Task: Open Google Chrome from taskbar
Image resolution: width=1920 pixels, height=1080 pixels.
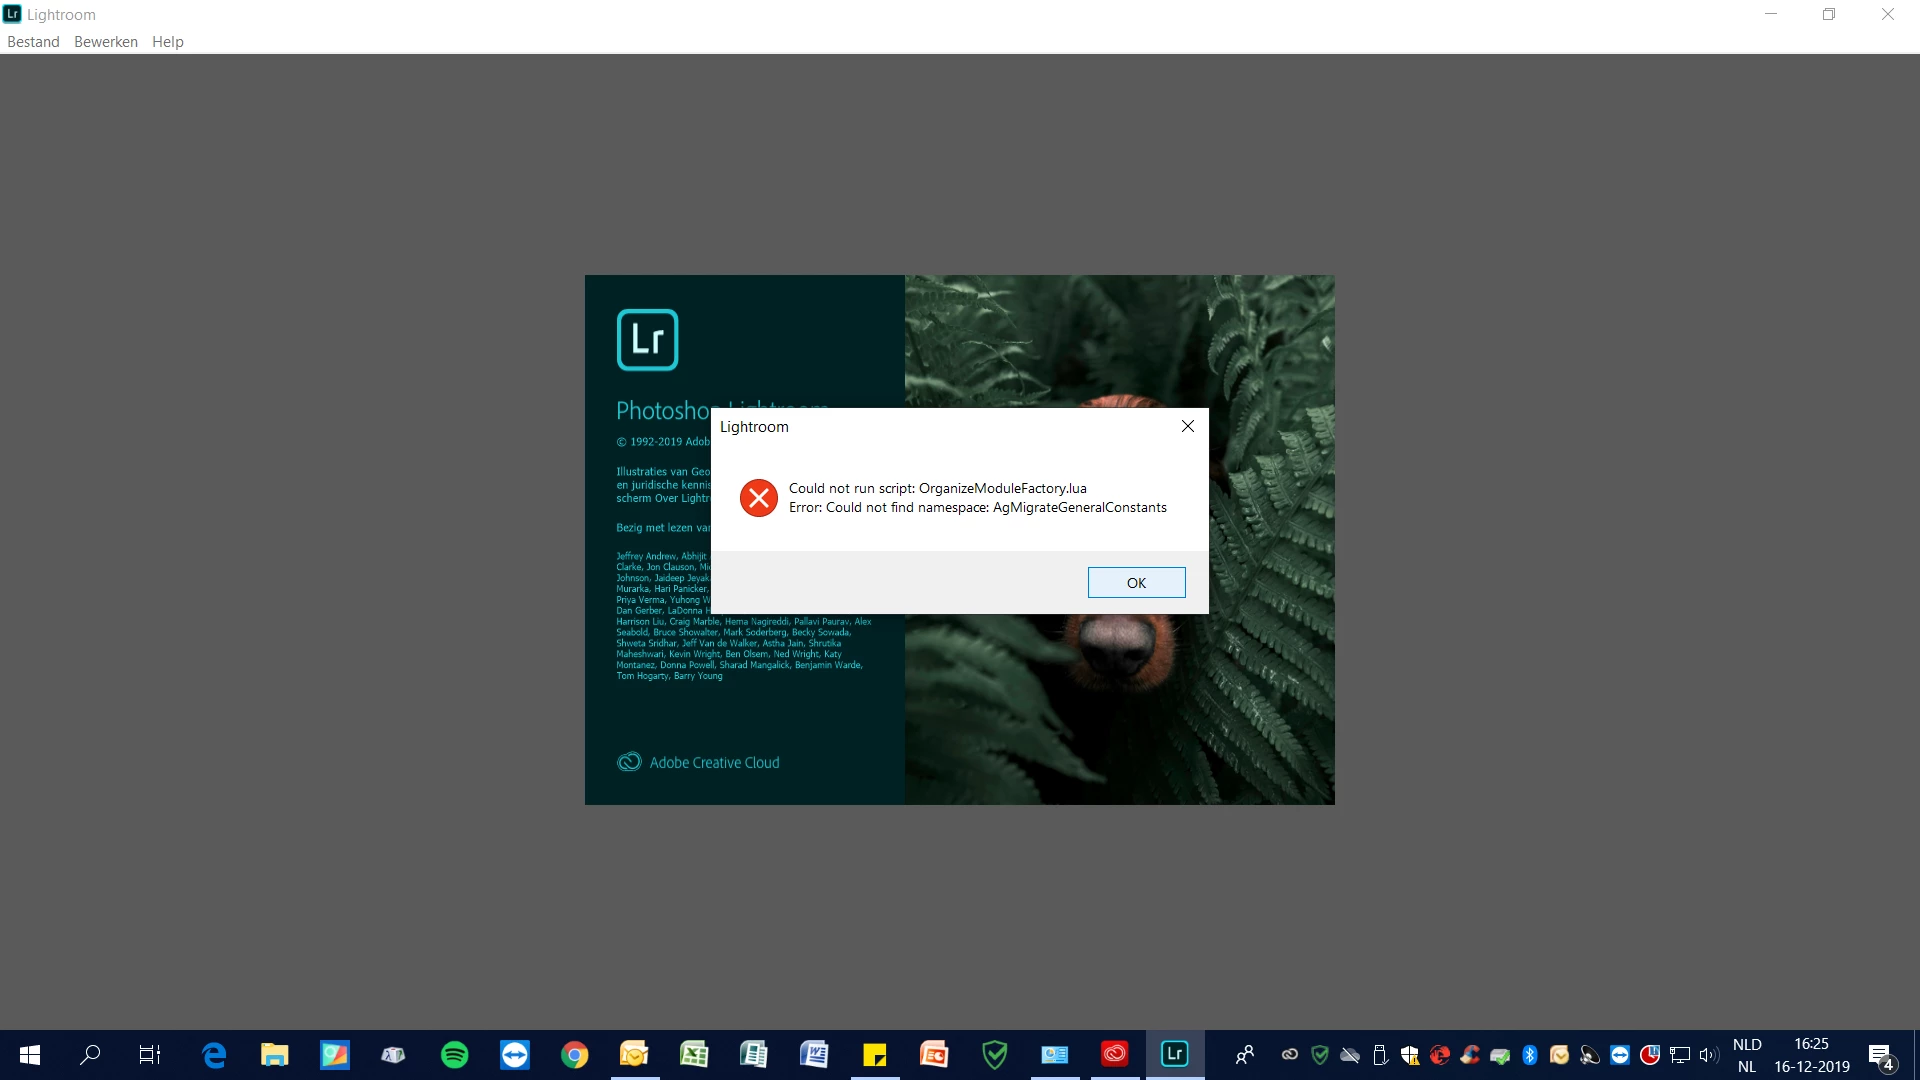Action: (575, 1055)
